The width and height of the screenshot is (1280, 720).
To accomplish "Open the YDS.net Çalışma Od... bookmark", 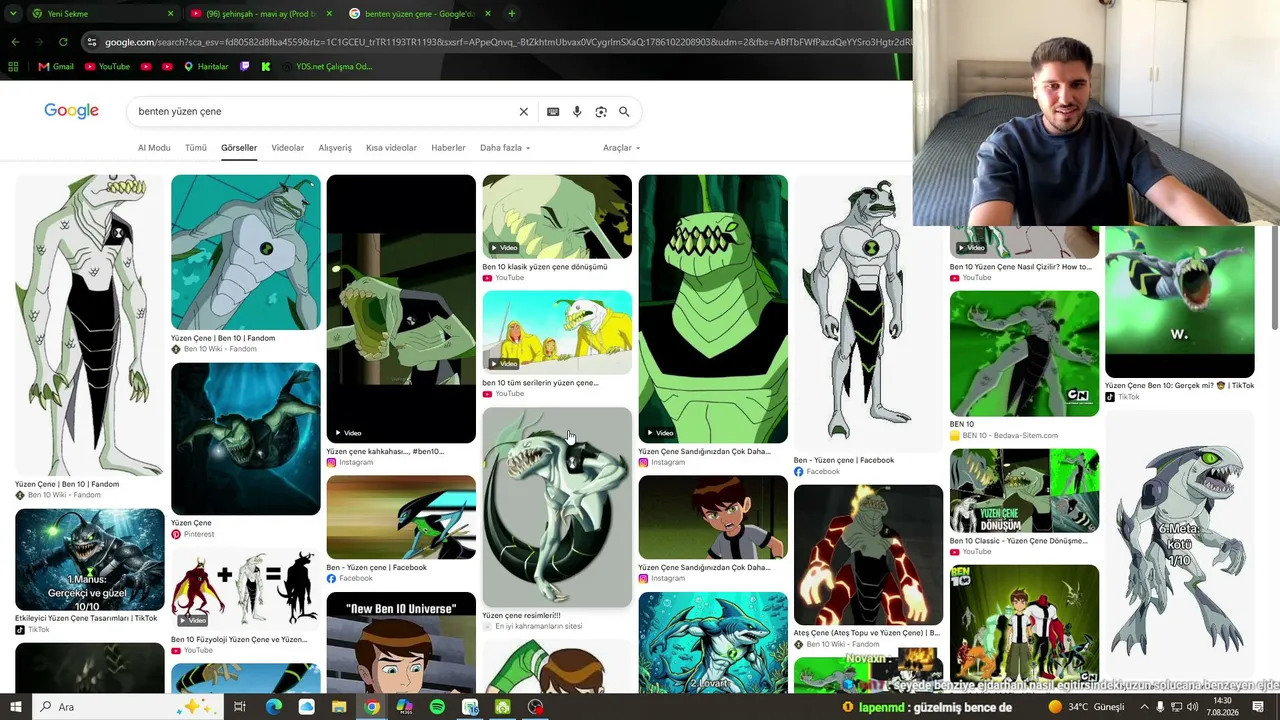I will [327, 67].
